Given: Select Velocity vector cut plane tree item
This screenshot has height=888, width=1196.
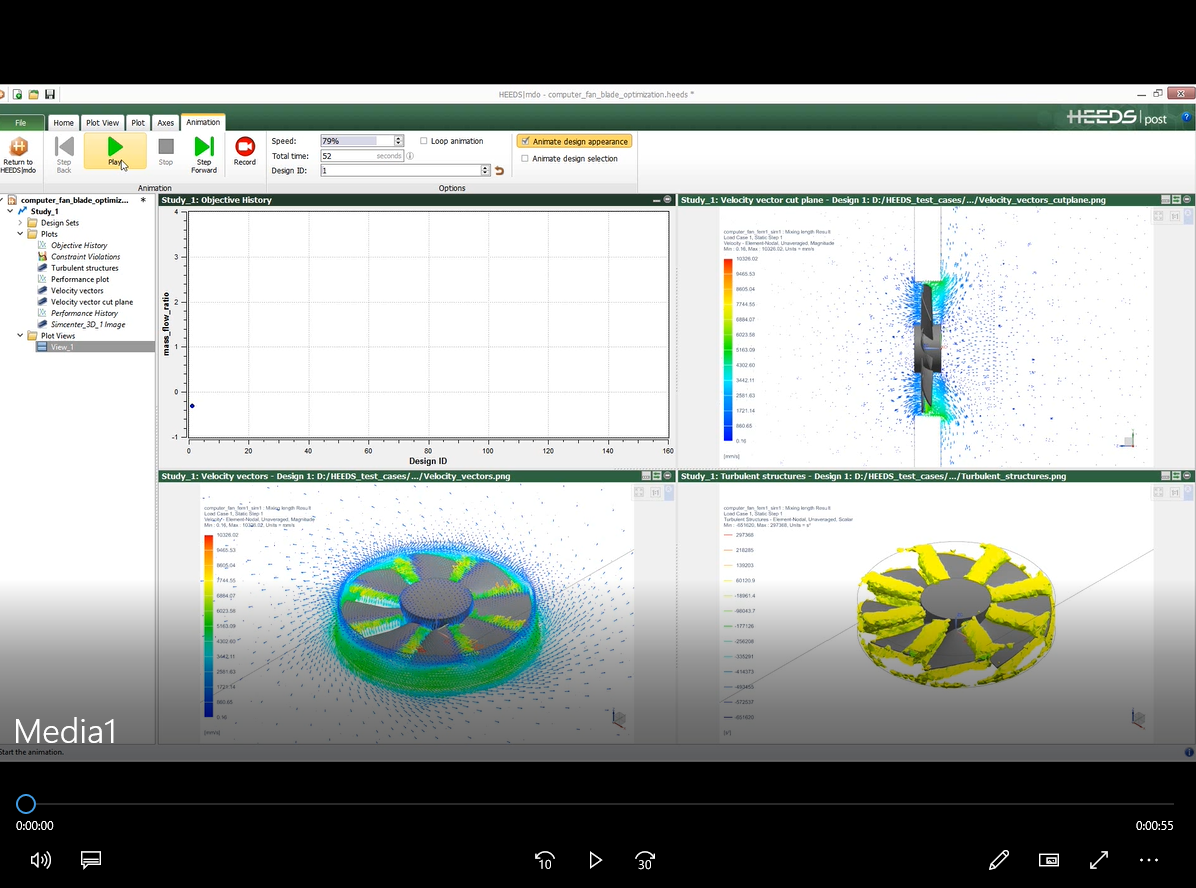Looking at the screenshot, I should coord(92,302).
